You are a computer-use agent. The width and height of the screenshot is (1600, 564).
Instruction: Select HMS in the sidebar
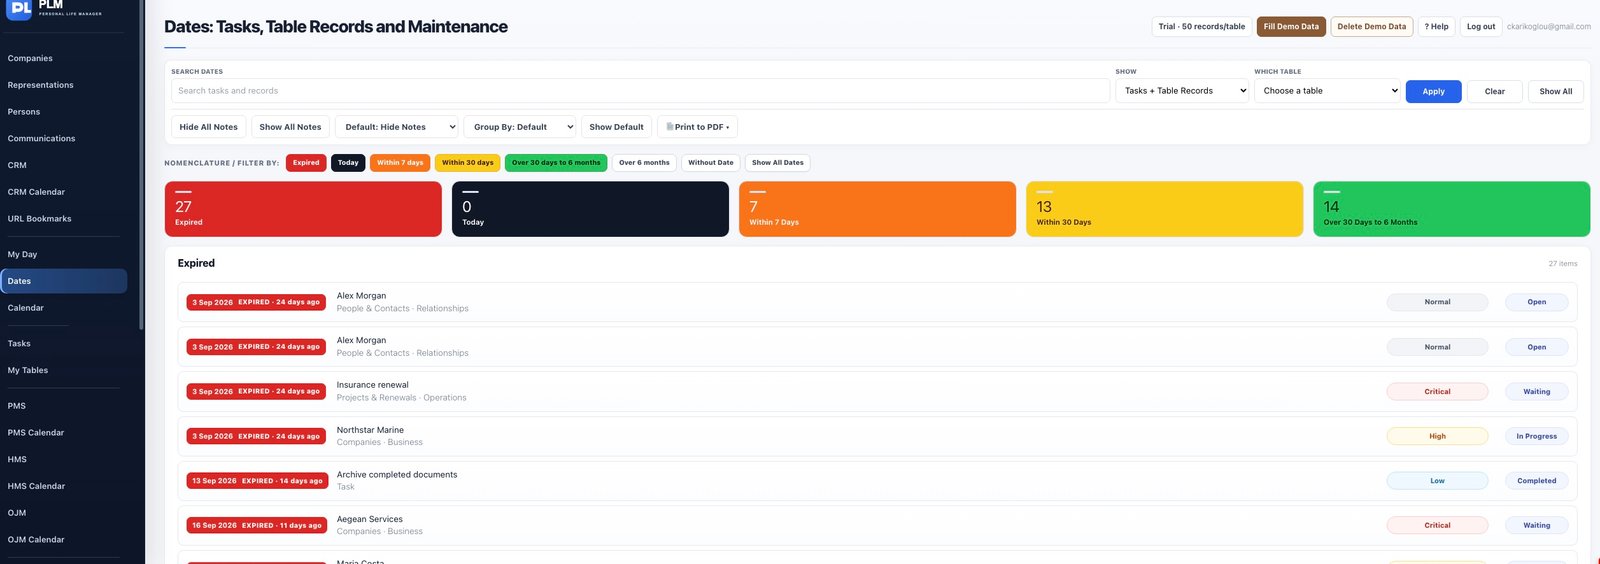coord(17,459)
